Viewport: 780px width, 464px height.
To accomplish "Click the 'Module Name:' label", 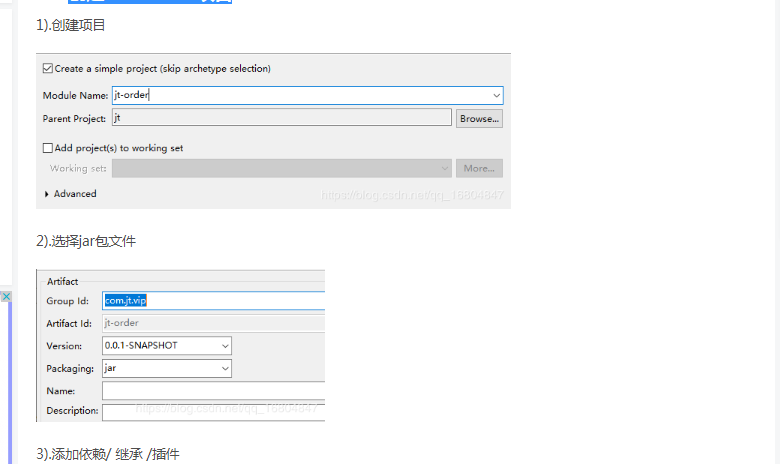I will click(75, 95).
